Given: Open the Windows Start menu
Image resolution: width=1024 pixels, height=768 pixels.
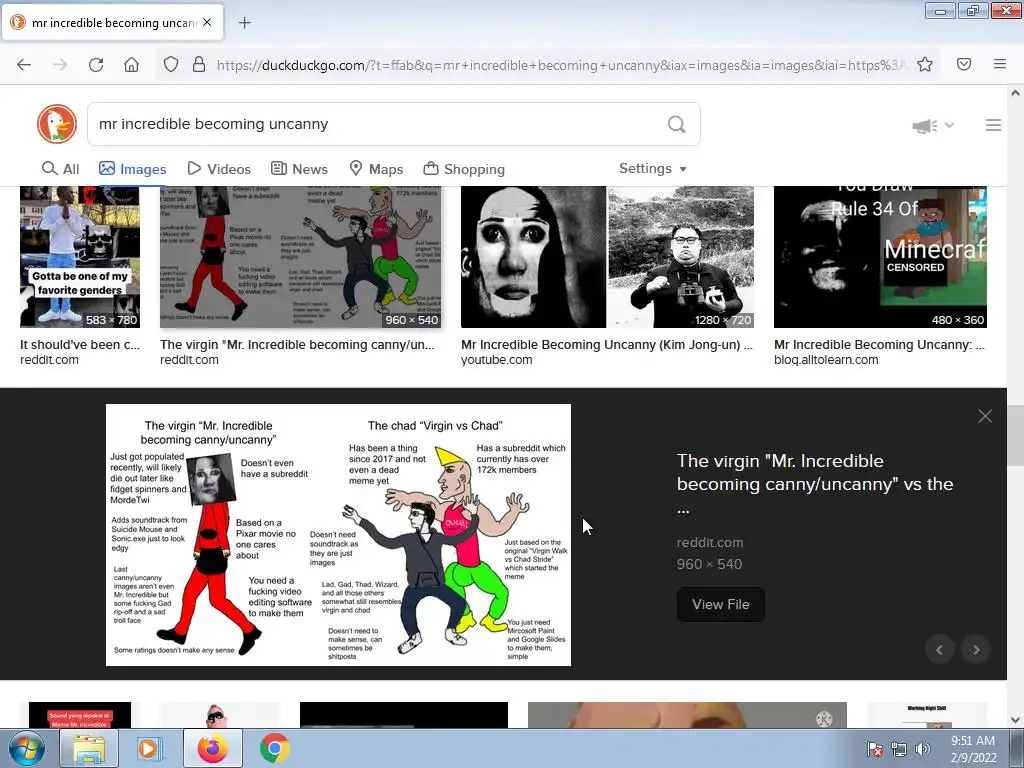Looking at the screenshot, I should click(x=26, y=748).
